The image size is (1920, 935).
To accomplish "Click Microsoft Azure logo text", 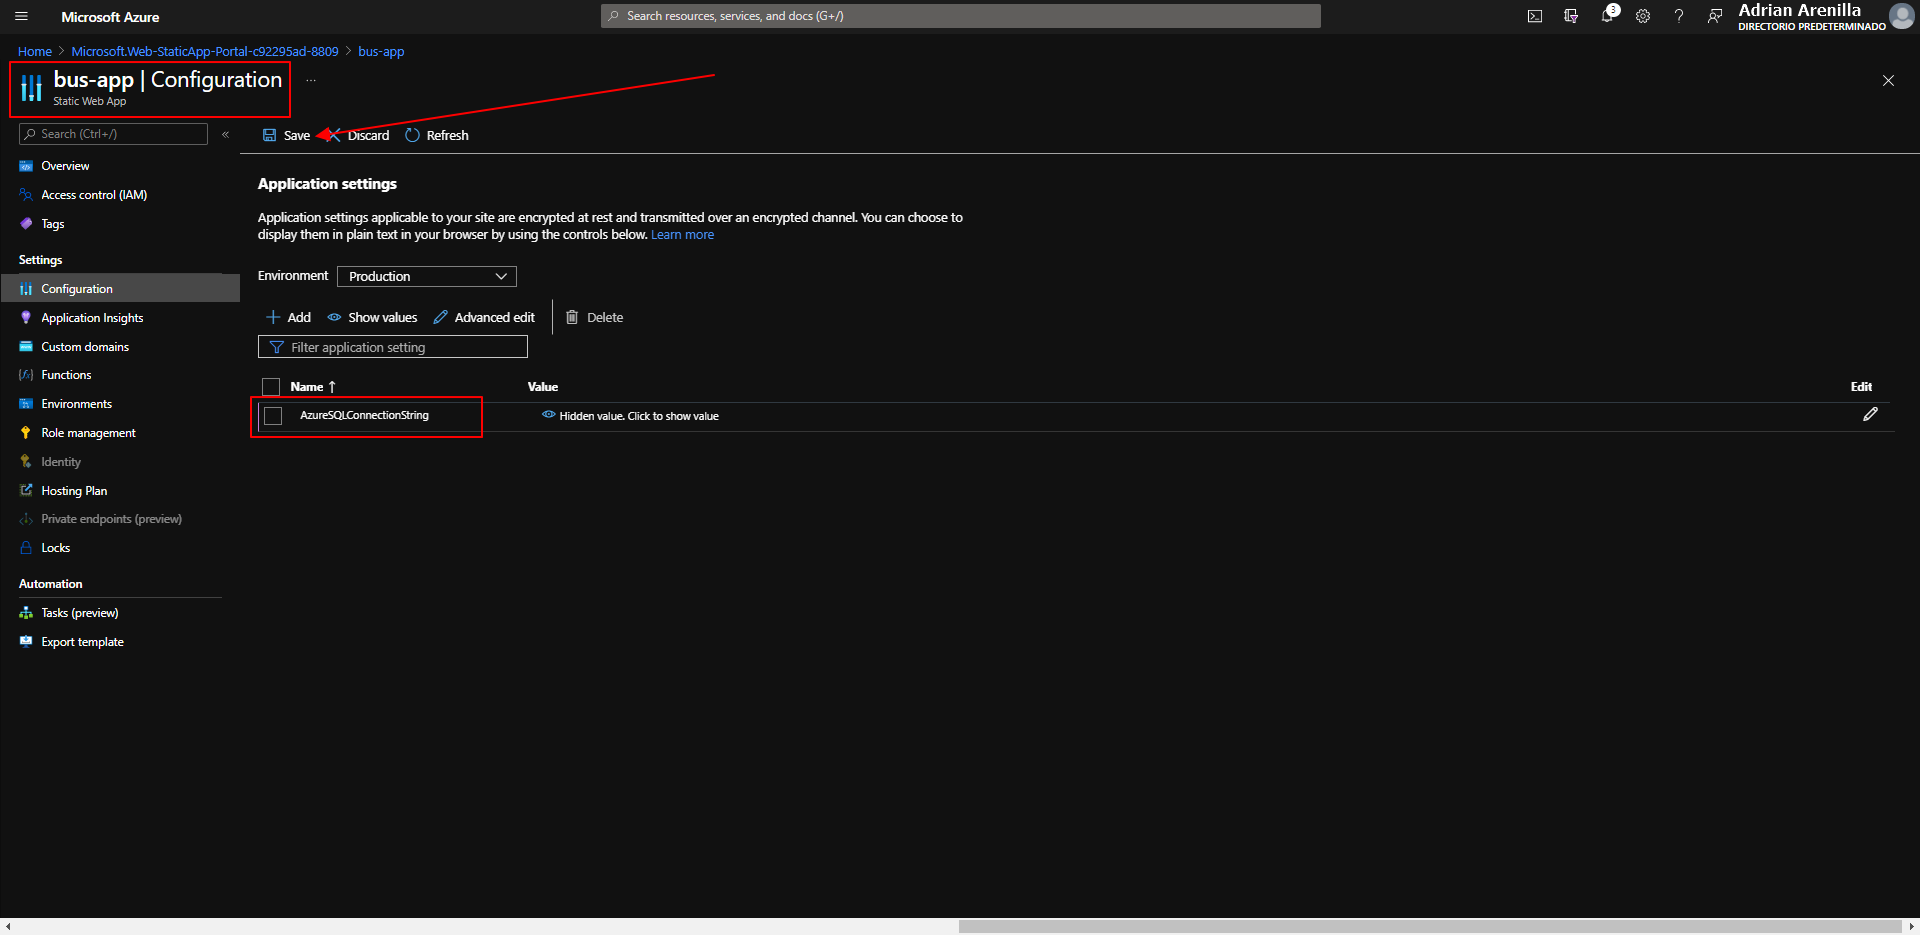I will pyautogui.click(x=110, y=17).
